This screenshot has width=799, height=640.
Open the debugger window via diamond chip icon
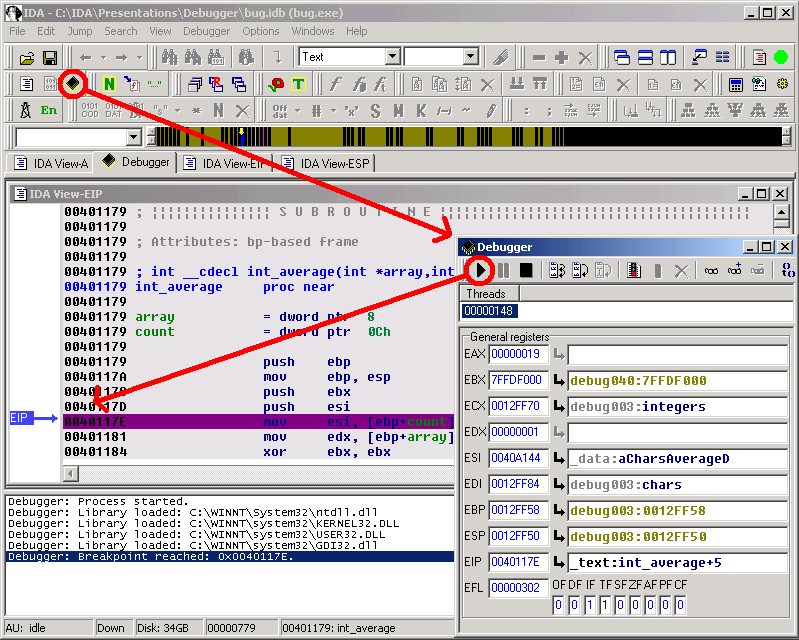pyautogui.click(x=73, y=84)
